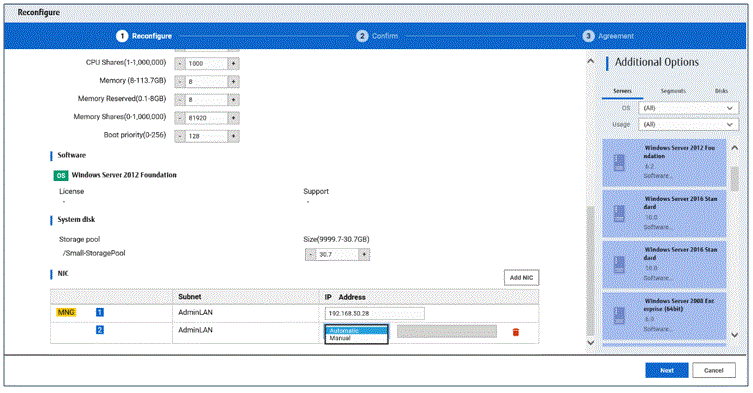Delete NIC 2 with the trash icon

pos(516,332)
